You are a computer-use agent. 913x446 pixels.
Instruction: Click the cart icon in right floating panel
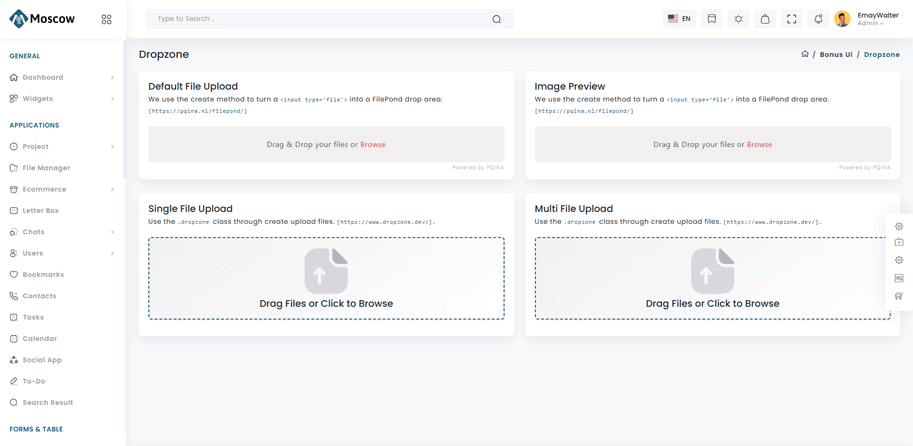click(899, 296)
